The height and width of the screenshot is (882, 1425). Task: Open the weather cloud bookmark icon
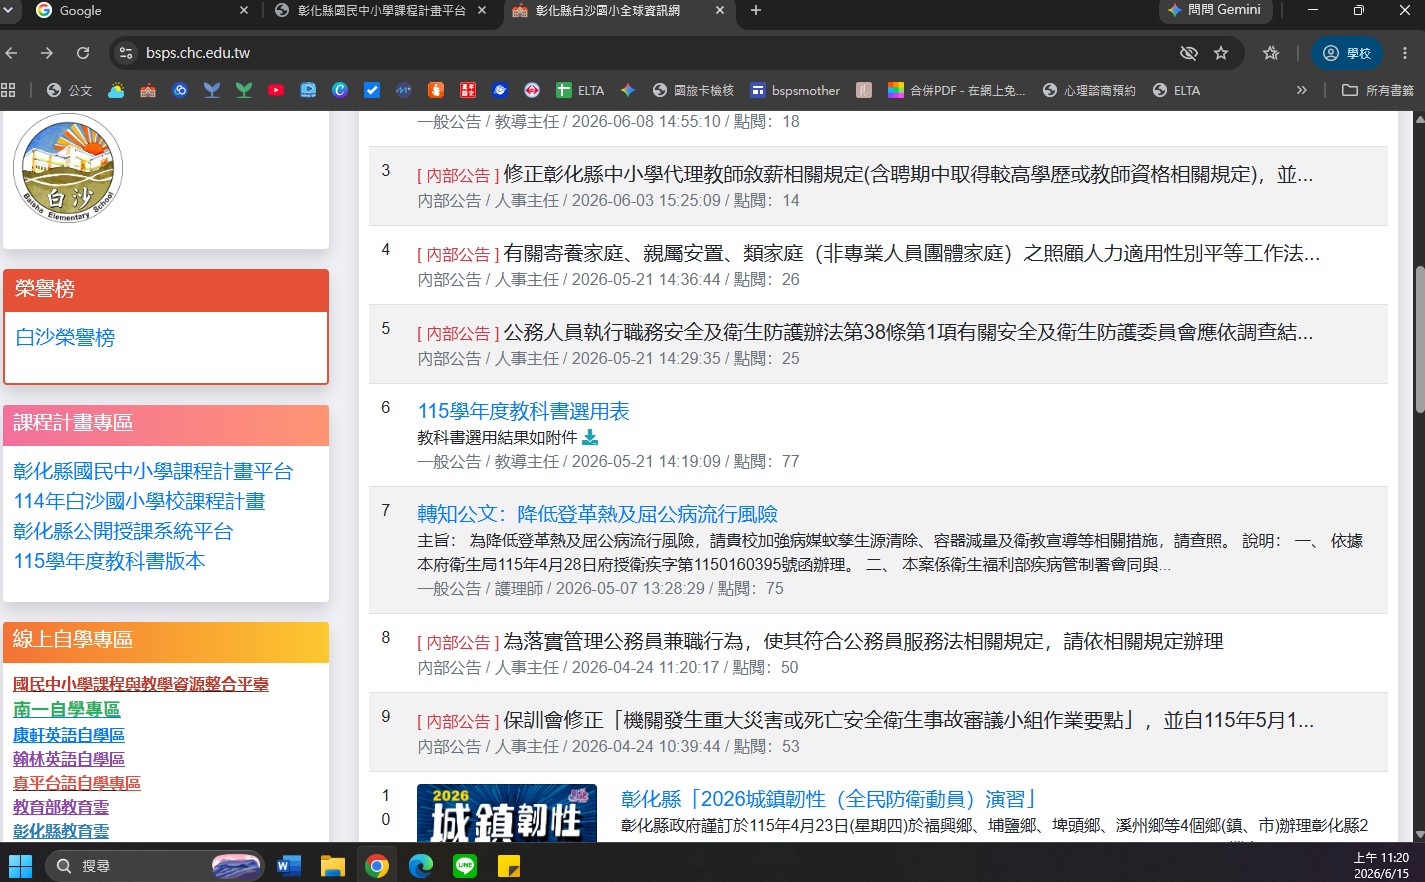pyautogui.click(x=116, y=90)
